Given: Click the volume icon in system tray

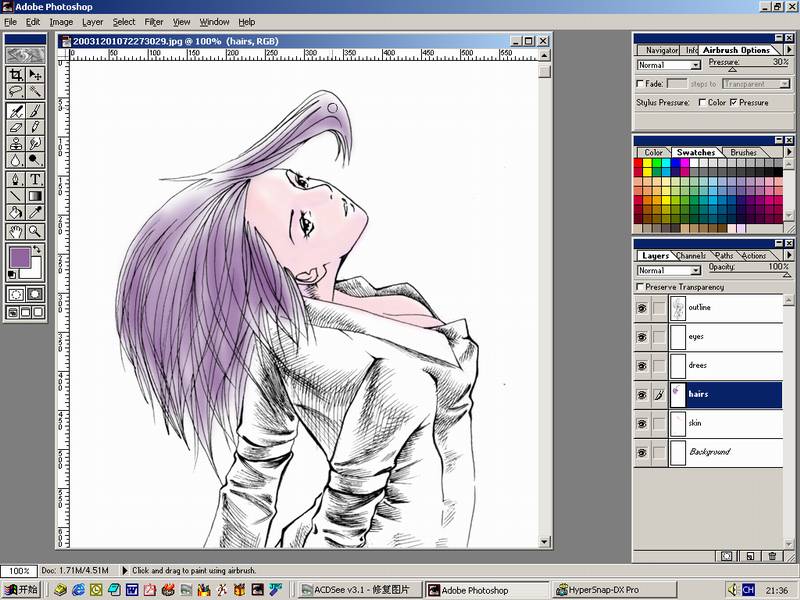Looking at the screenshot, I should coord(732,590).
